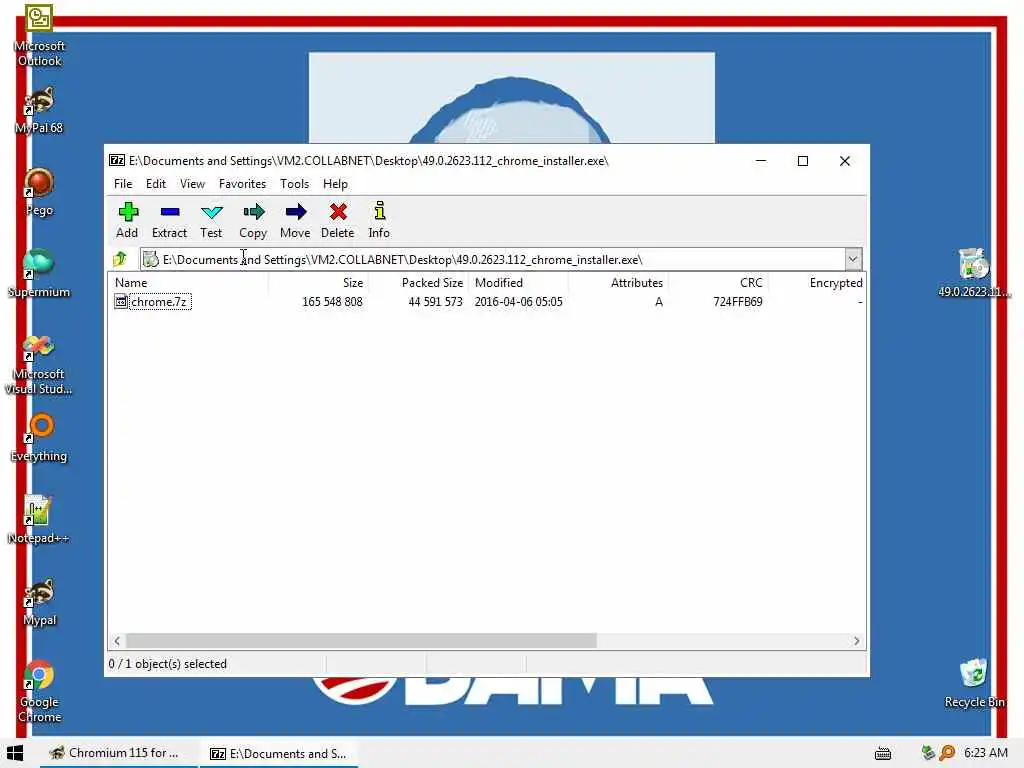Click the 7-Zip taskbar button
Viewport: 1024px width, 768px height.
tap(279, 753)
